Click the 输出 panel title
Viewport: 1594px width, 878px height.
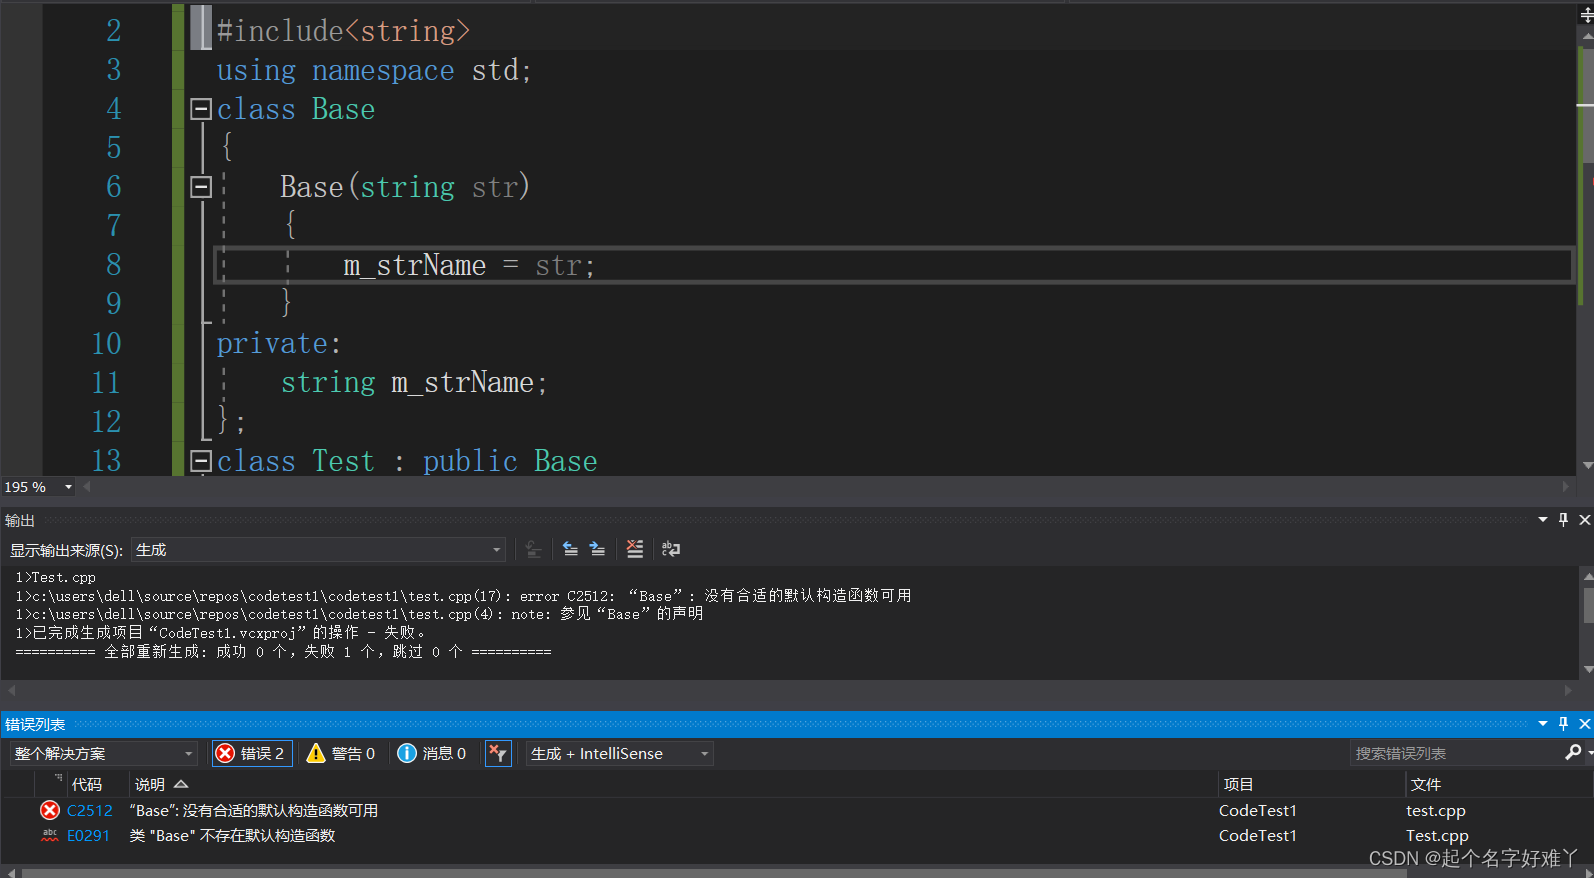(x=20, y=520)
